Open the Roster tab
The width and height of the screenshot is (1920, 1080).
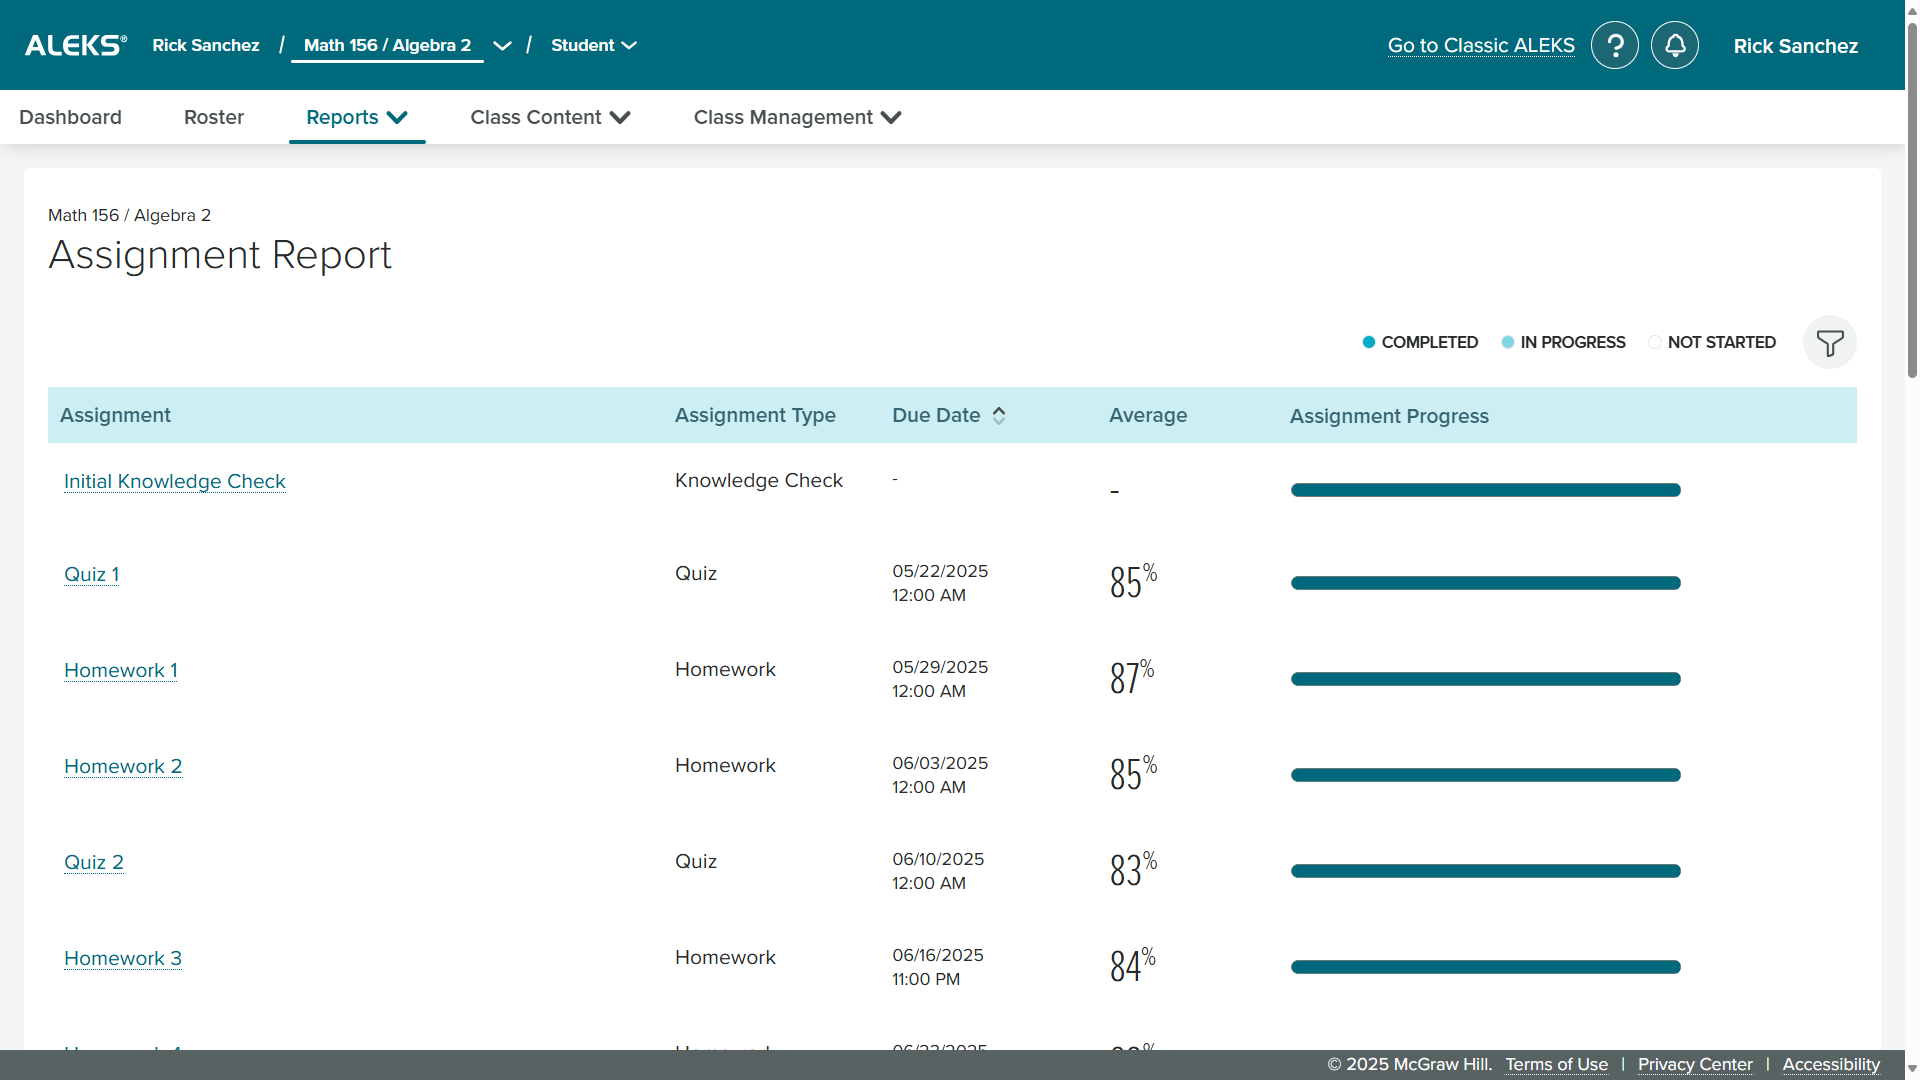pos(214,117)
